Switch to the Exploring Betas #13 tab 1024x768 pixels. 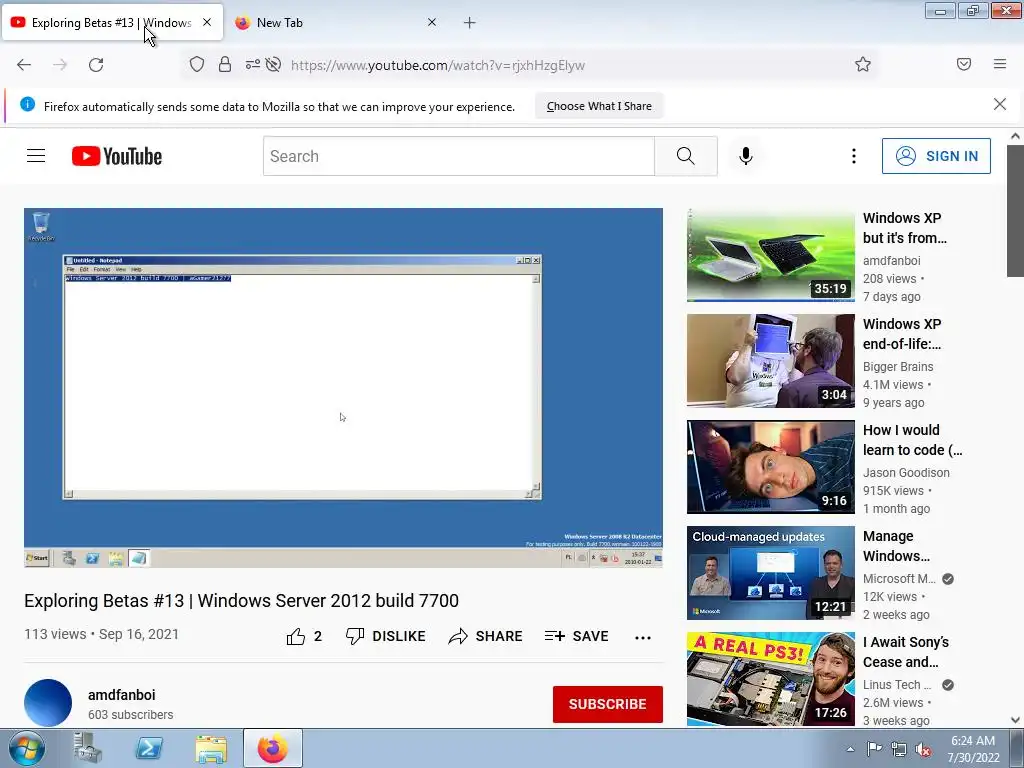pyautogui.click(x=112, y=23)
